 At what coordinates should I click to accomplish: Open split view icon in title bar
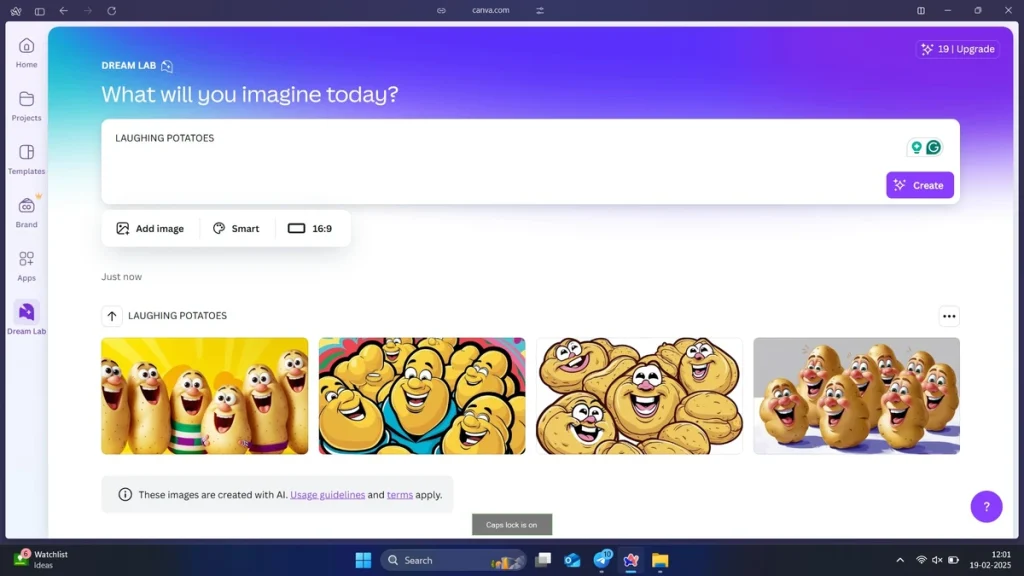[921, 10]
